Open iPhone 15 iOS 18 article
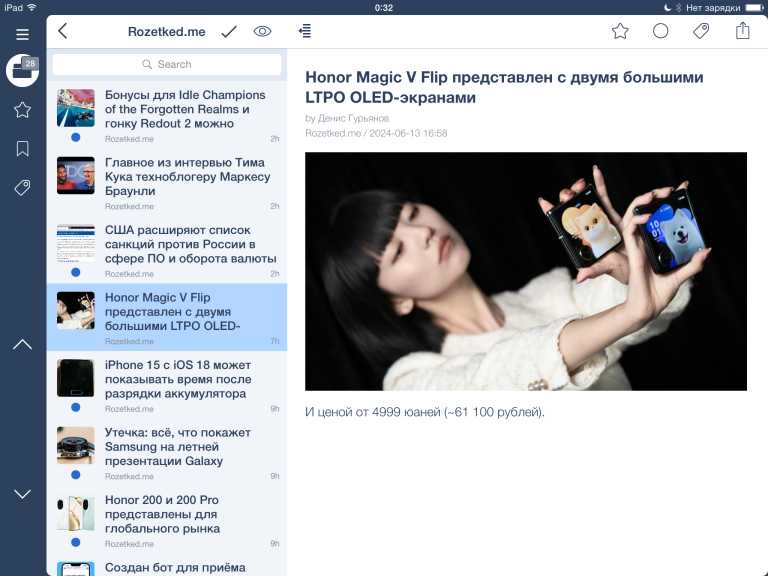Viewport: 768px width, 576px height. pos(167,384)
